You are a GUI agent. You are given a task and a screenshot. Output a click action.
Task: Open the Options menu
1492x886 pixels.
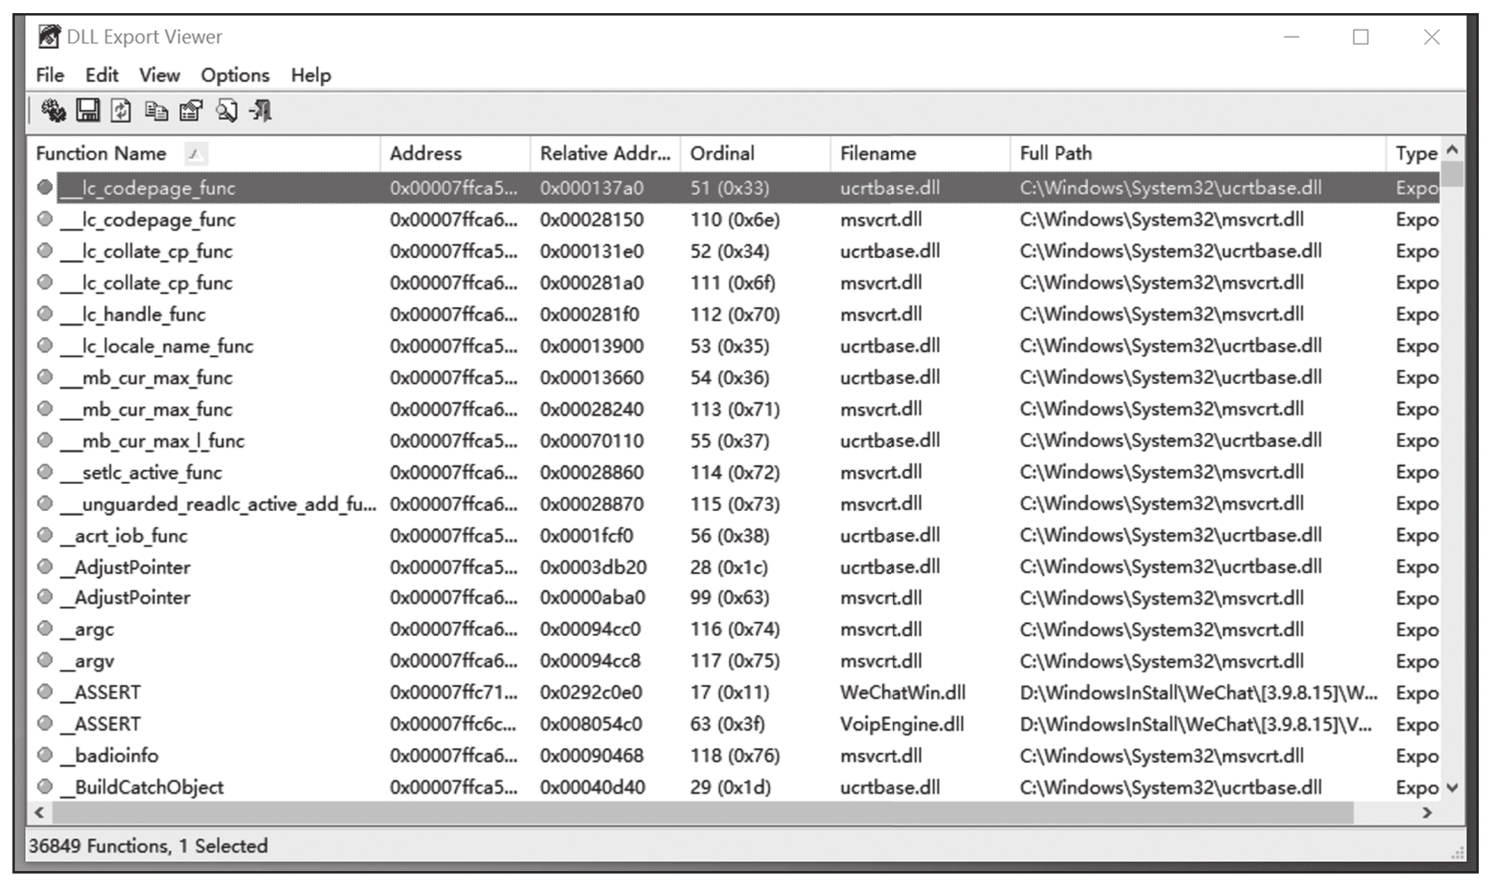pos(235,75)
